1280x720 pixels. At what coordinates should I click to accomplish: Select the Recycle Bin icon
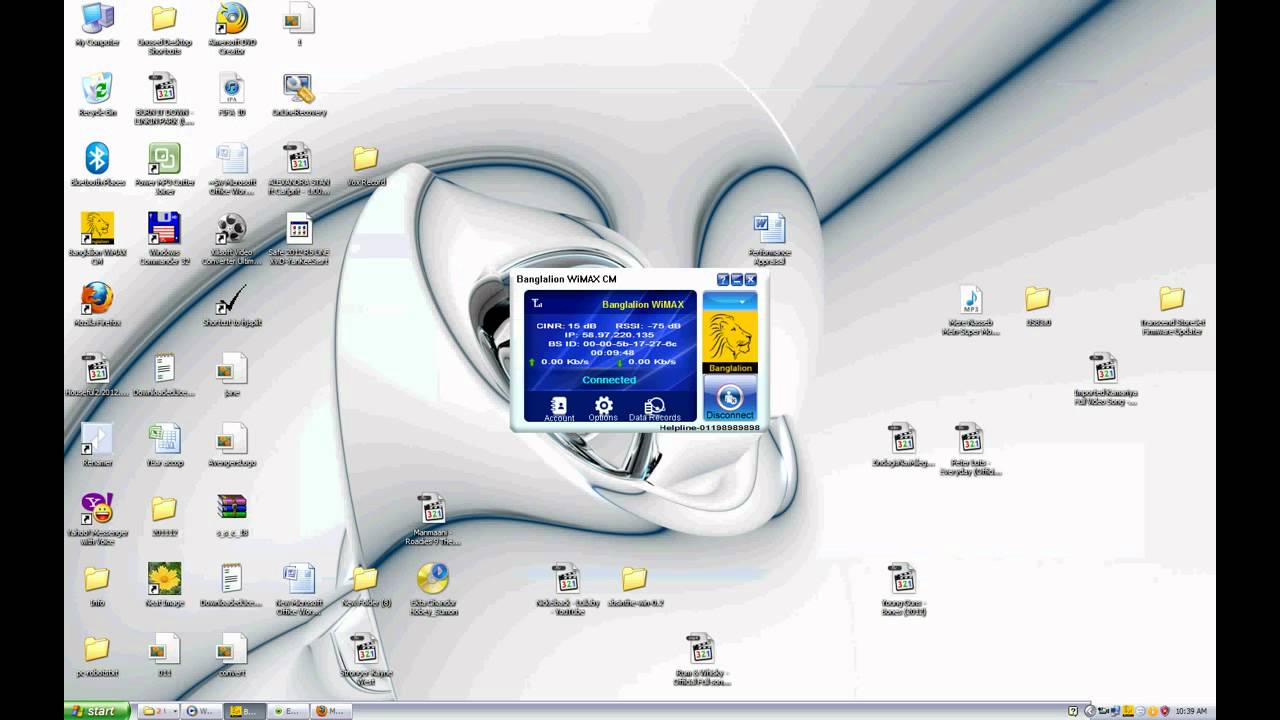(97, 95)
